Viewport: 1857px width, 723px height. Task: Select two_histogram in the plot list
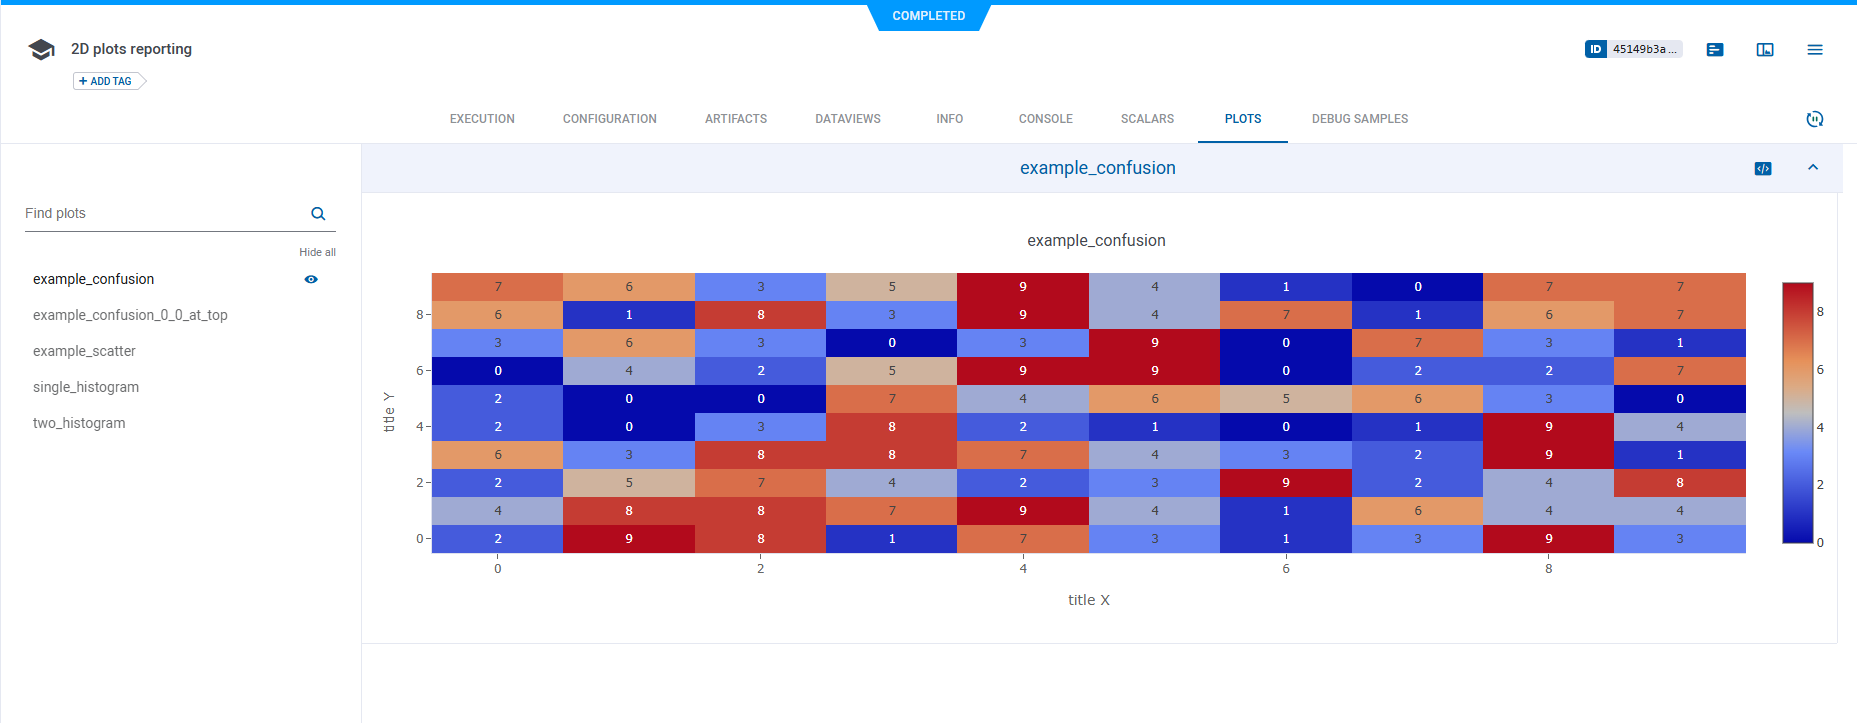(x=79, y=423)
